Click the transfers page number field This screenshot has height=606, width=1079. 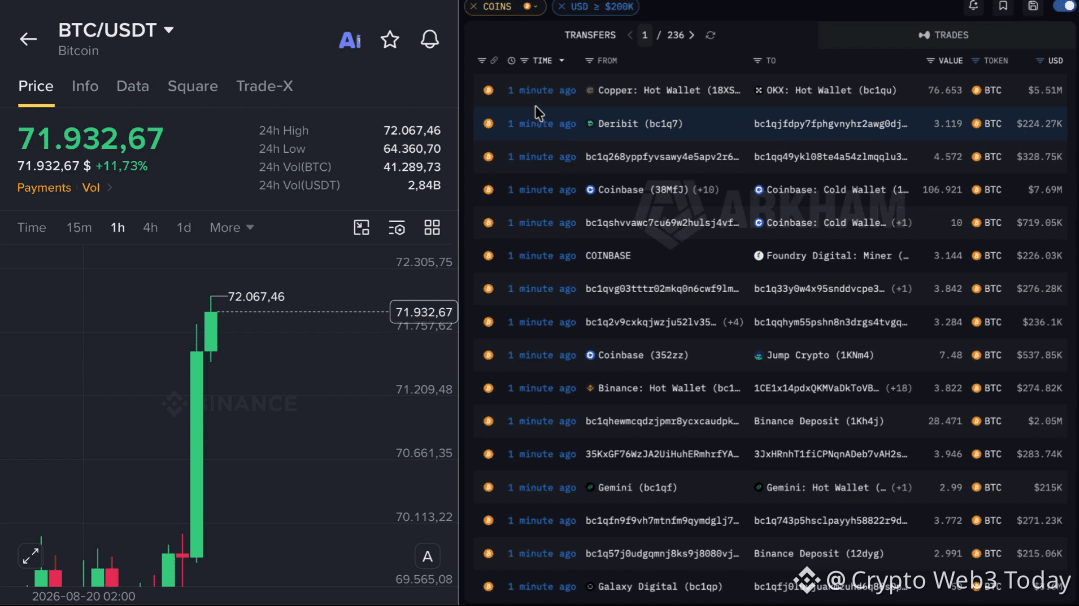645,35
